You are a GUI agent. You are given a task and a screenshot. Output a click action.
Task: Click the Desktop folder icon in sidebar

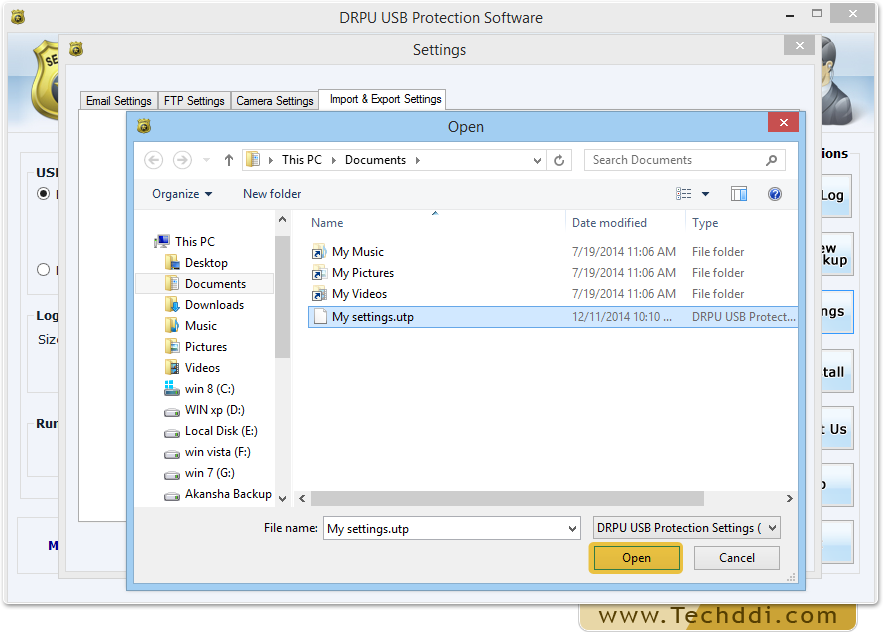[x=172, y=262]
